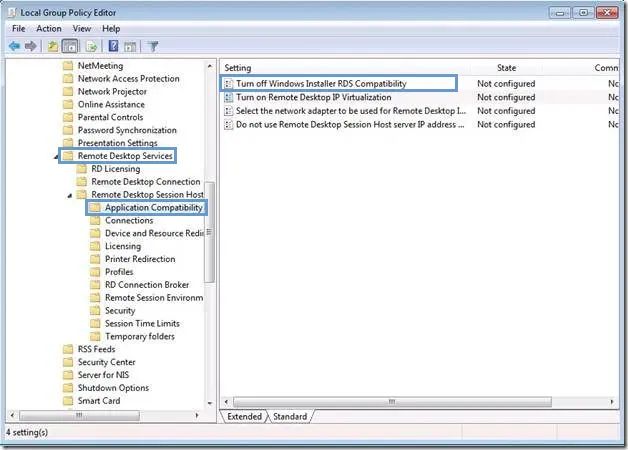628x450 pixels.
Task: Select Security Center in tree
Action: tap(107, 362)
